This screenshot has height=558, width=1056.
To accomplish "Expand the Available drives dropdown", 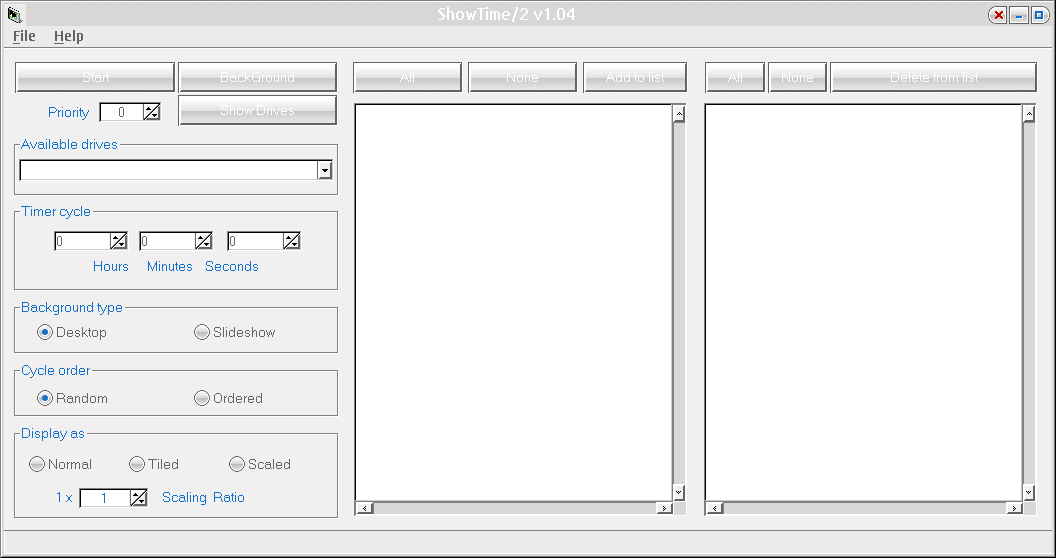I will 324,171.
